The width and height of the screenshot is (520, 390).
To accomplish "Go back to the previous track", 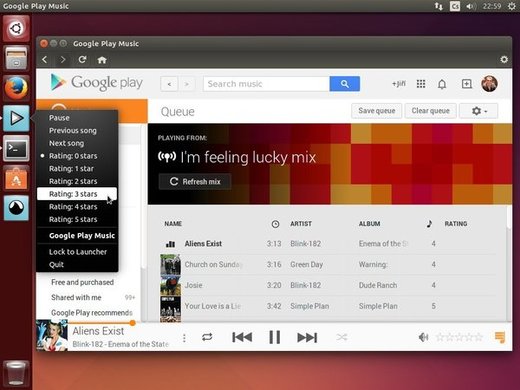I will coord(242,337).
